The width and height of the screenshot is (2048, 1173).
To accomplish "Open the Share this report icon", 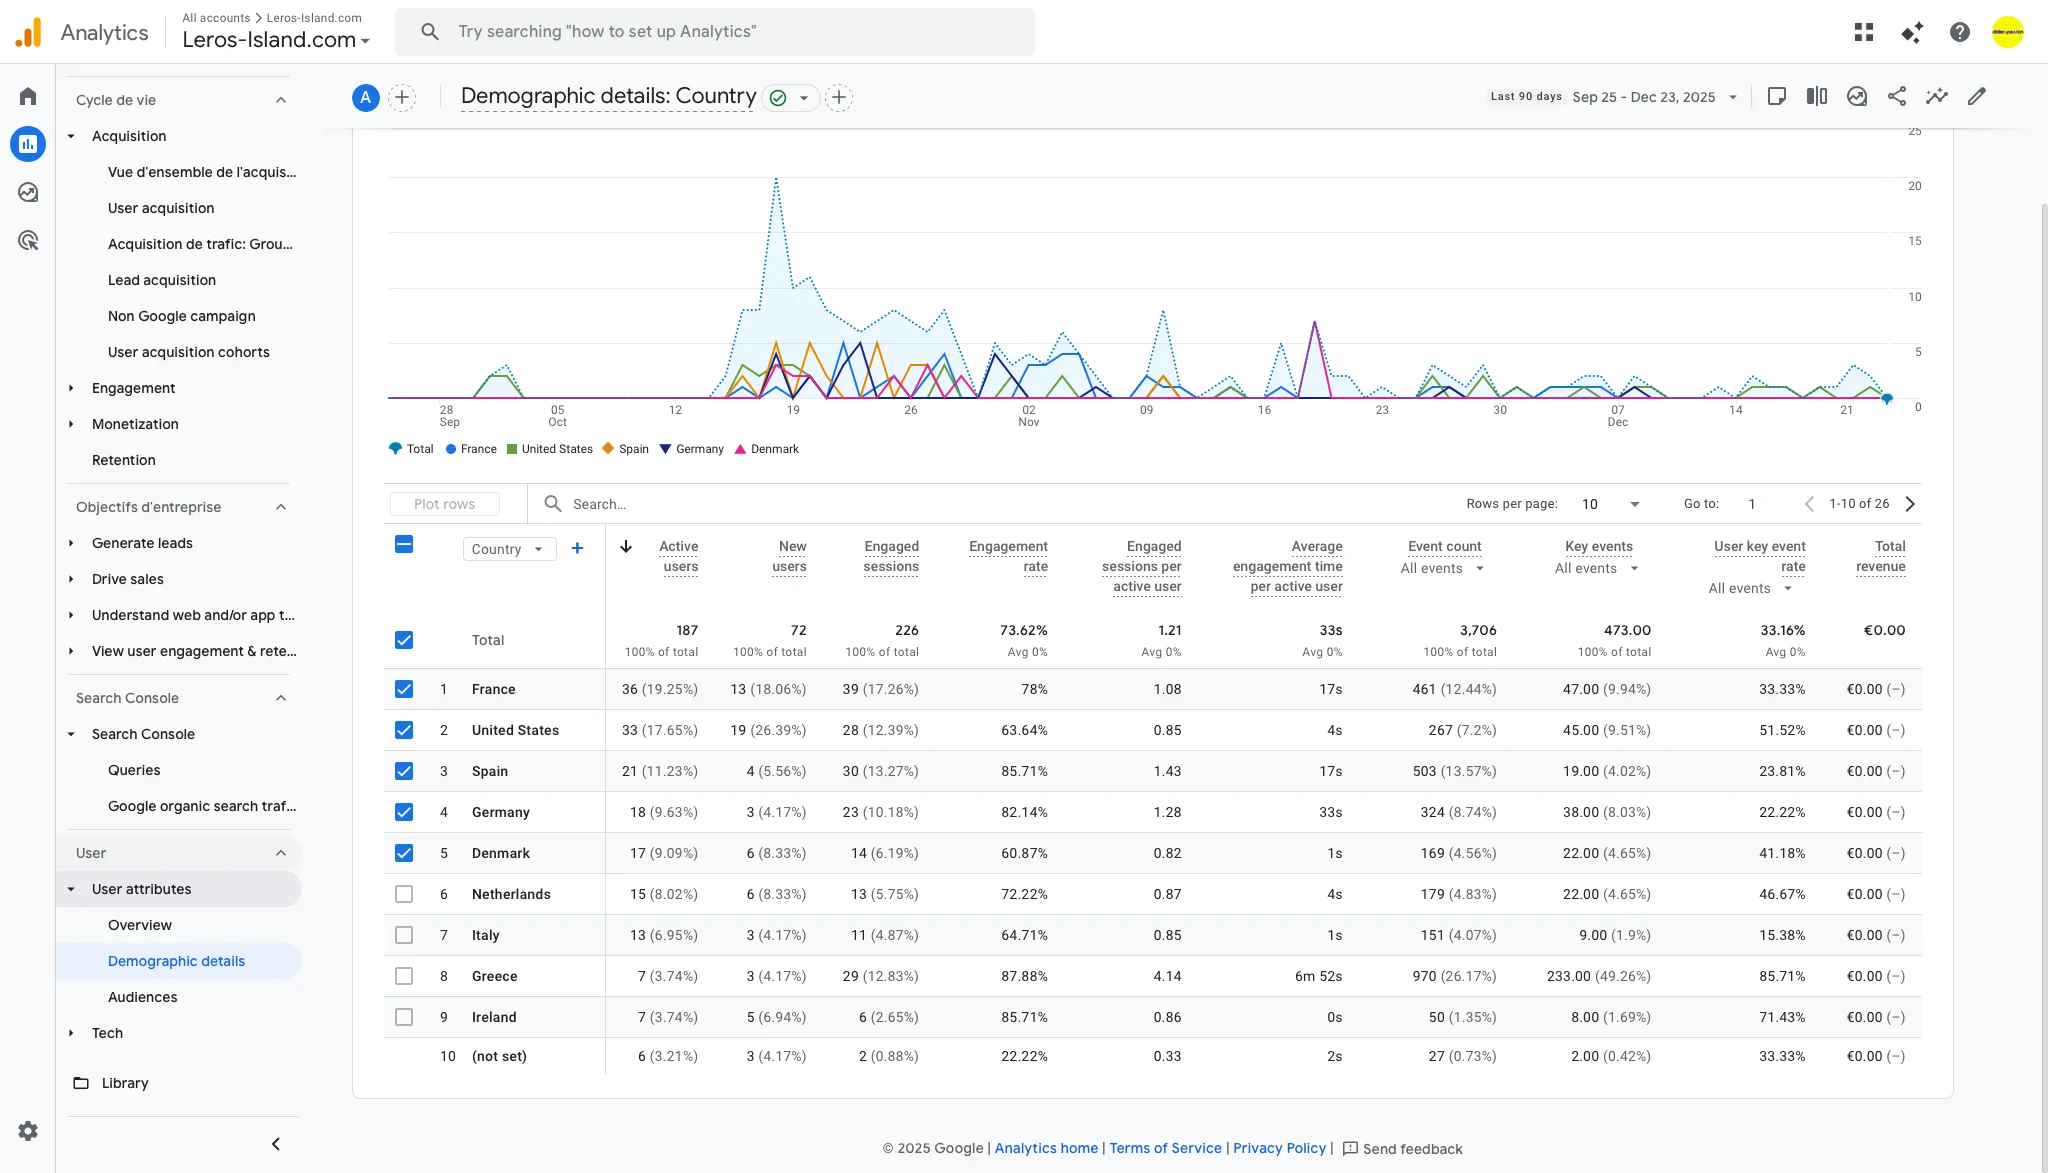I will tap(1896, 96).
